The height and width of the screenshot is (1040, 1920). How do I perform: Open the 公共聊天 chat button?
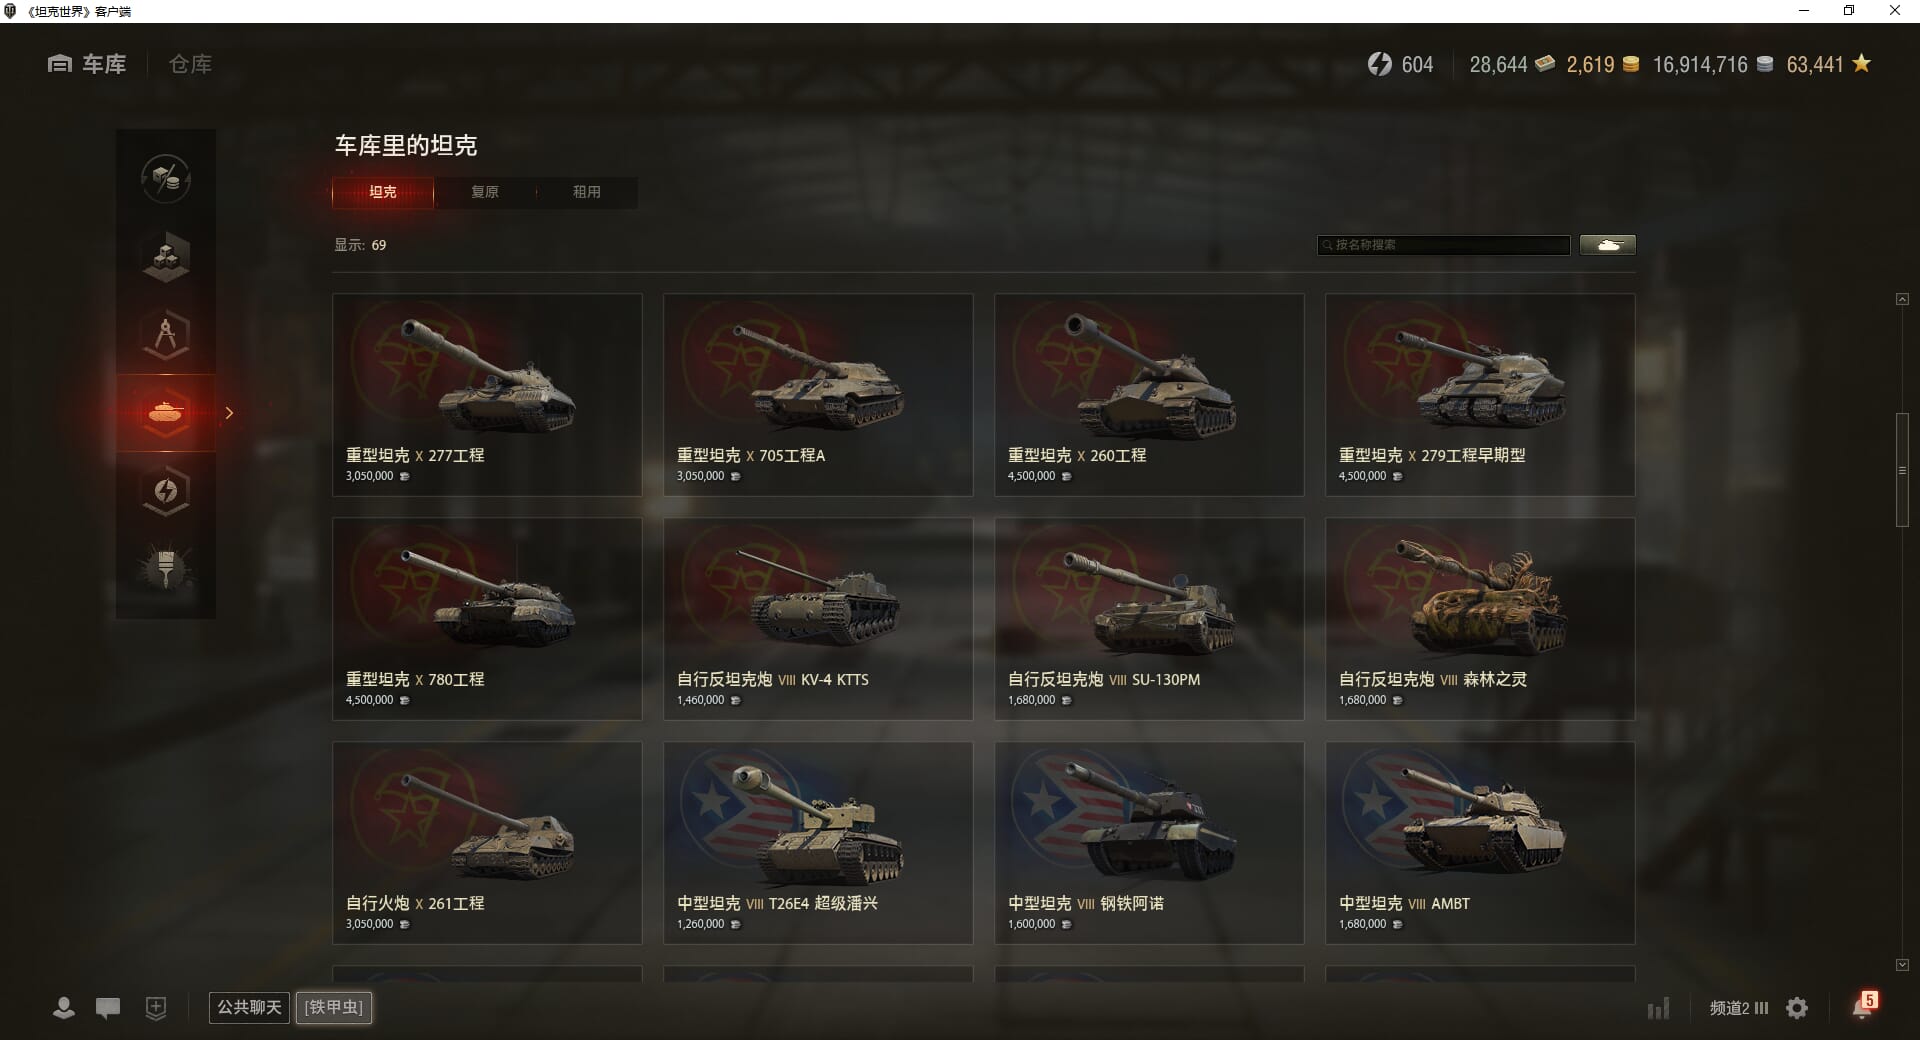click(249, 1007)
